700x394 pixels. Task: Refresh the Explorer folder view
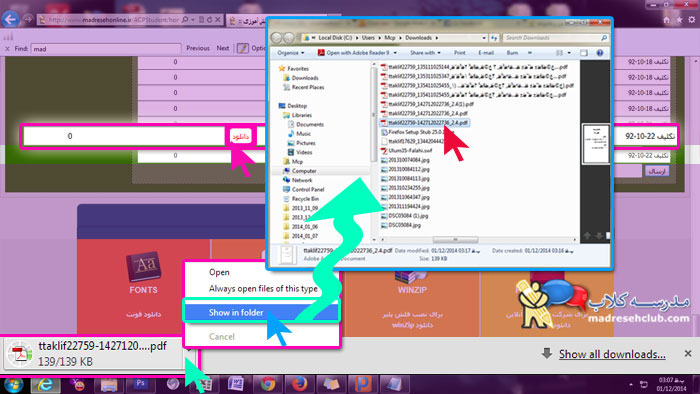pyautogui.click(x=494, y=38)
